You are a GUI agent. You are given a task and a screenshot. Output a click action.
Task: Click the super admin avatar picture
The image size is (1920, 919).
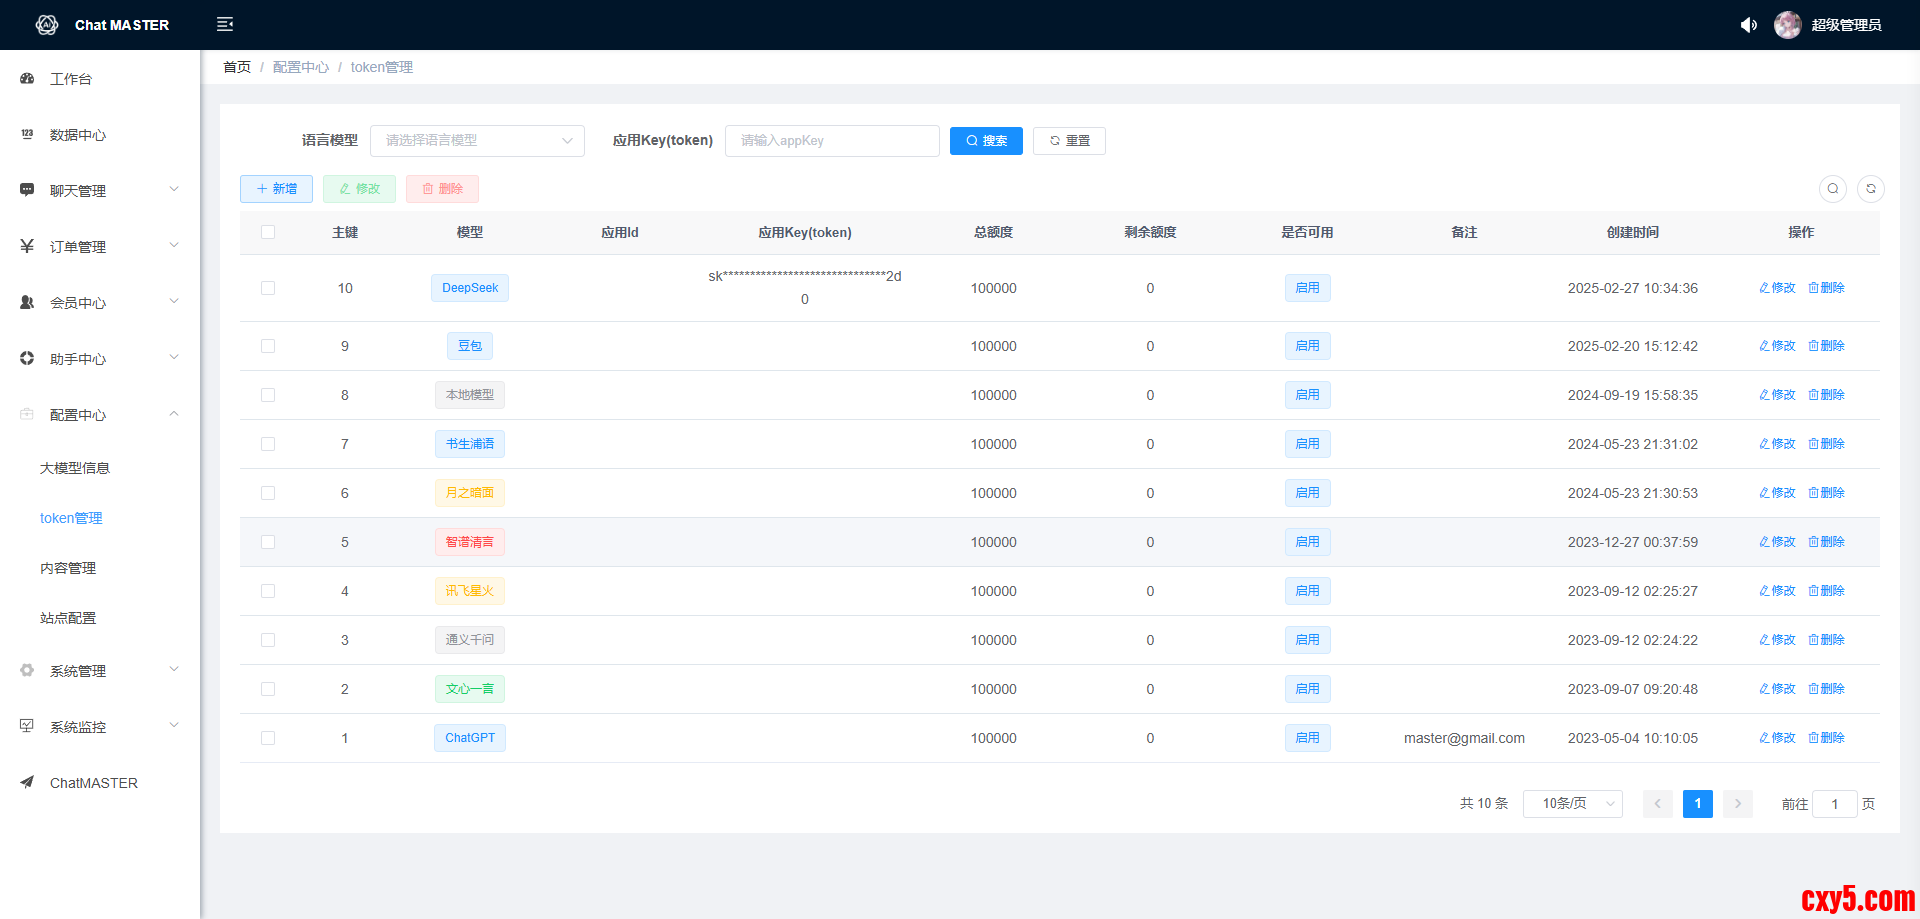(x=1787, y=25)
